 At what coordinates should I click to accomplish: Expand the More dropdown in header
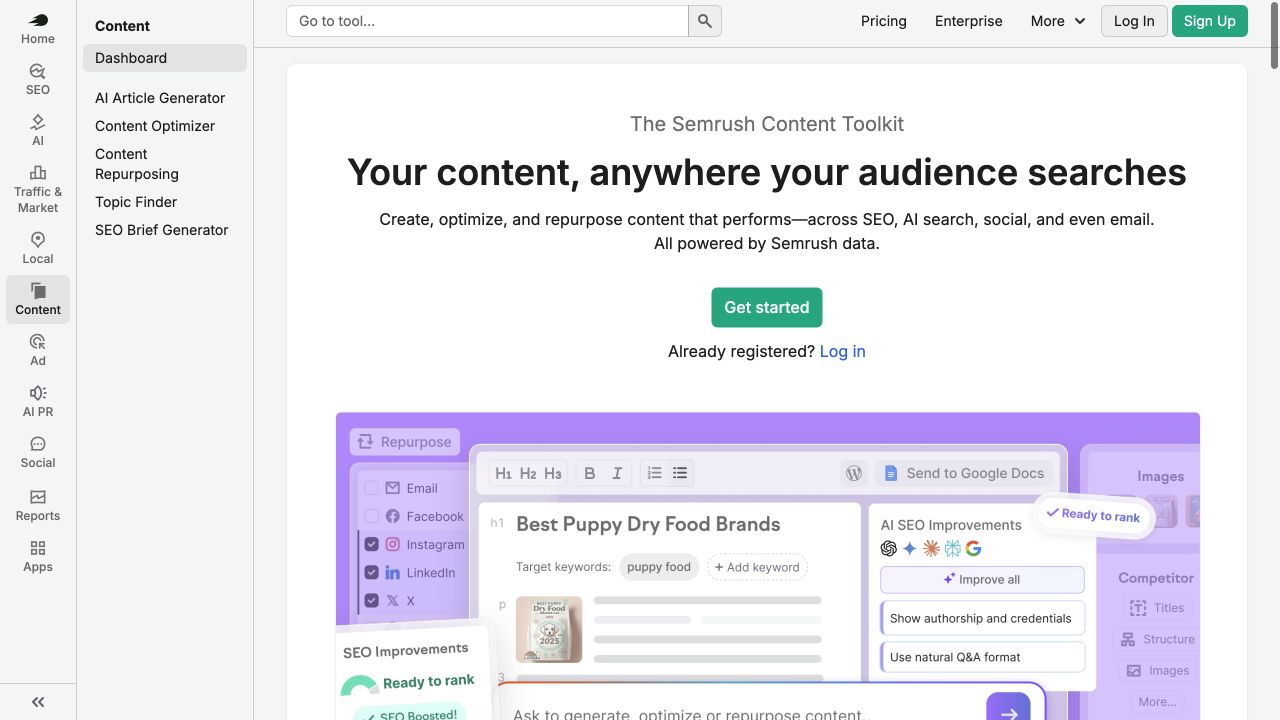click(1058, 21)
